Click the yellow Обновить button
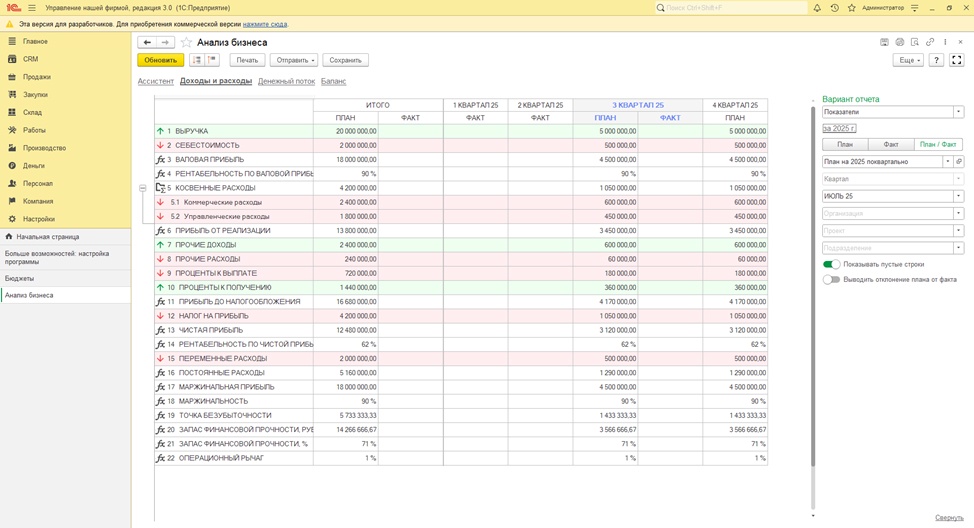Screen dimensions: 974x528 (160, 60)
